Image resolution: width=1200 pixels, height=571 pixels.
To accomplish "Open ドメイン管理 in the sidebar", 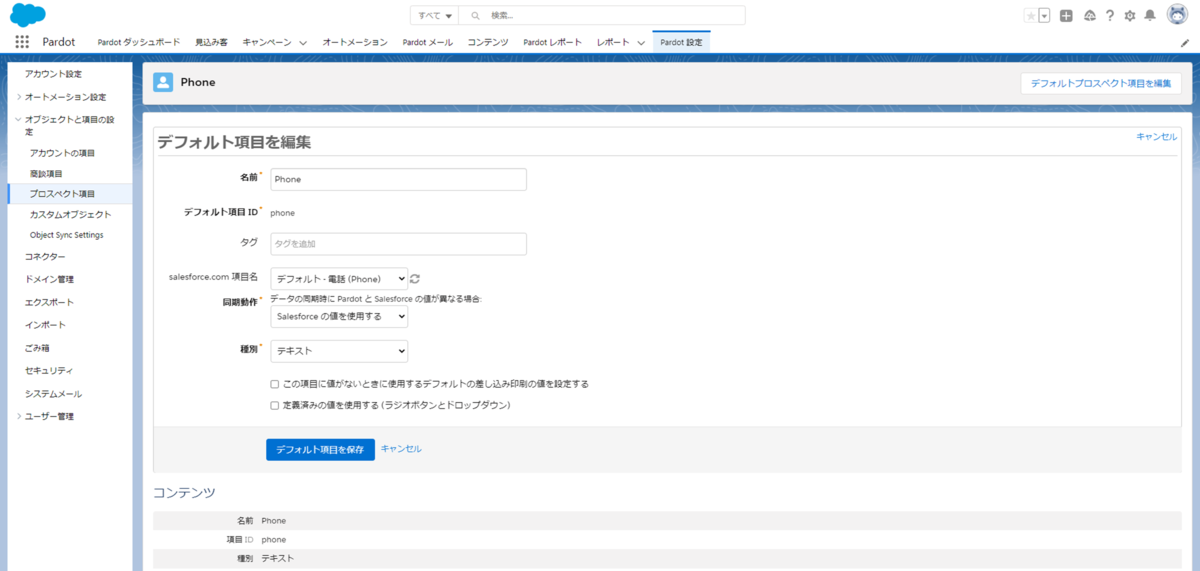I will [x=49, y=279].
